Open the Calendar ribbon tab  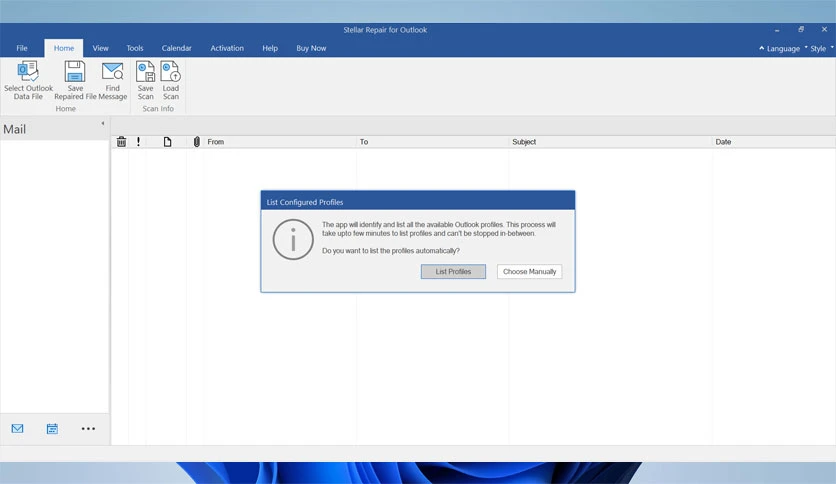pos(176,48)
